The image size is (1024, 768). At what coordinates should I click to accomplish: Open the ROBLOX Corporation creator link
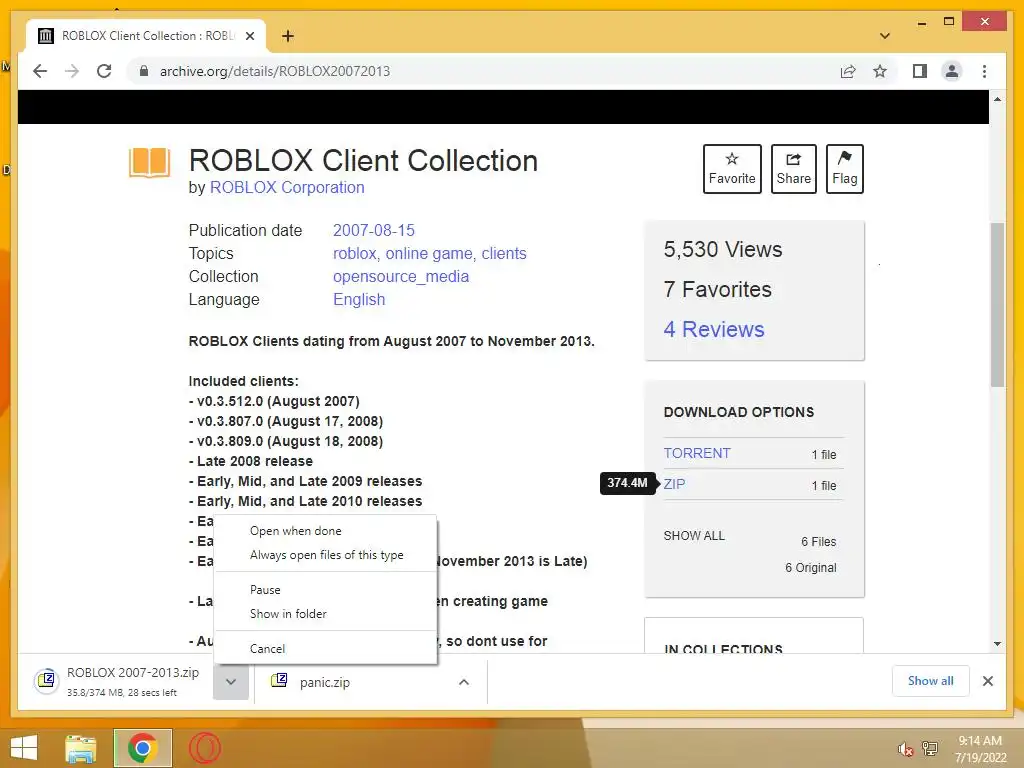pos(287,187)
